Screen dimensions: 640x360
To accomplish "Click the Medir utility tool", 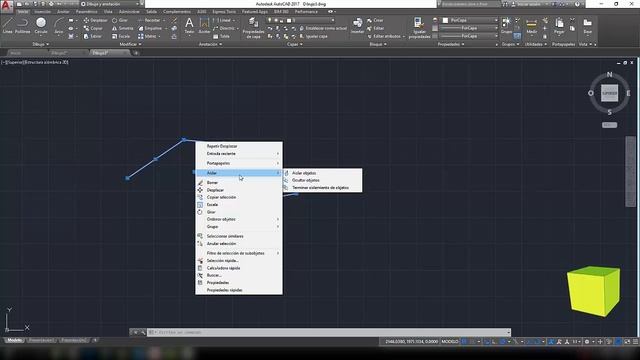I will 531,25.
